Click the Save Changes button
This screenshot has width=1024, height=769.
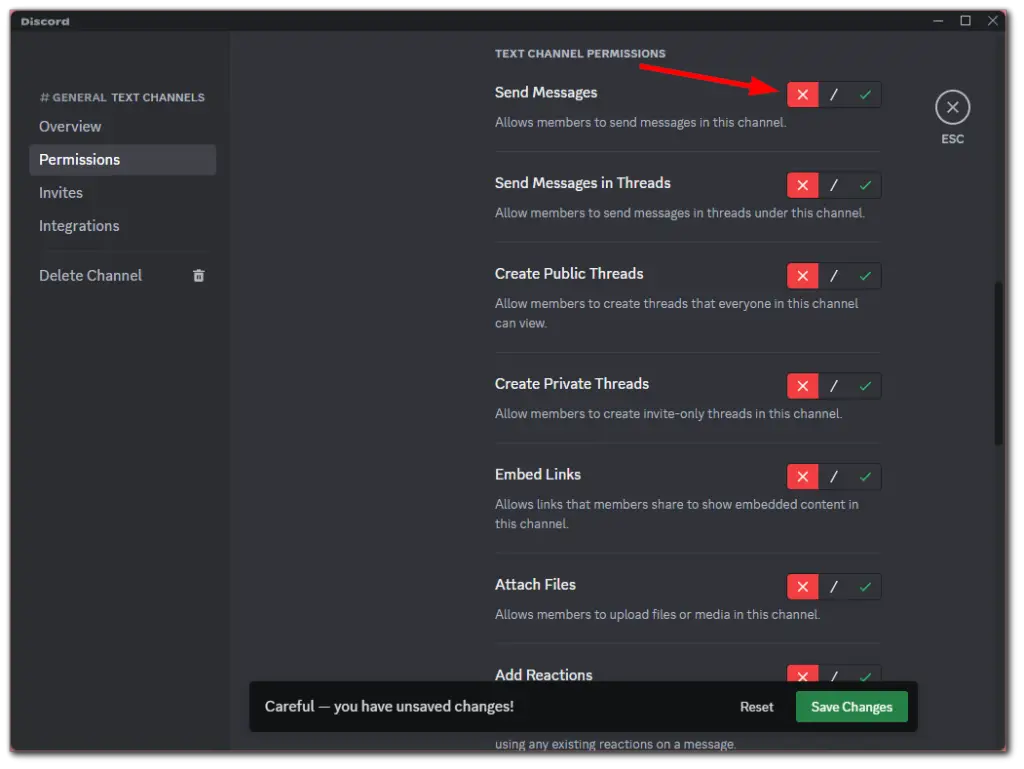click(x=851, y=706)
